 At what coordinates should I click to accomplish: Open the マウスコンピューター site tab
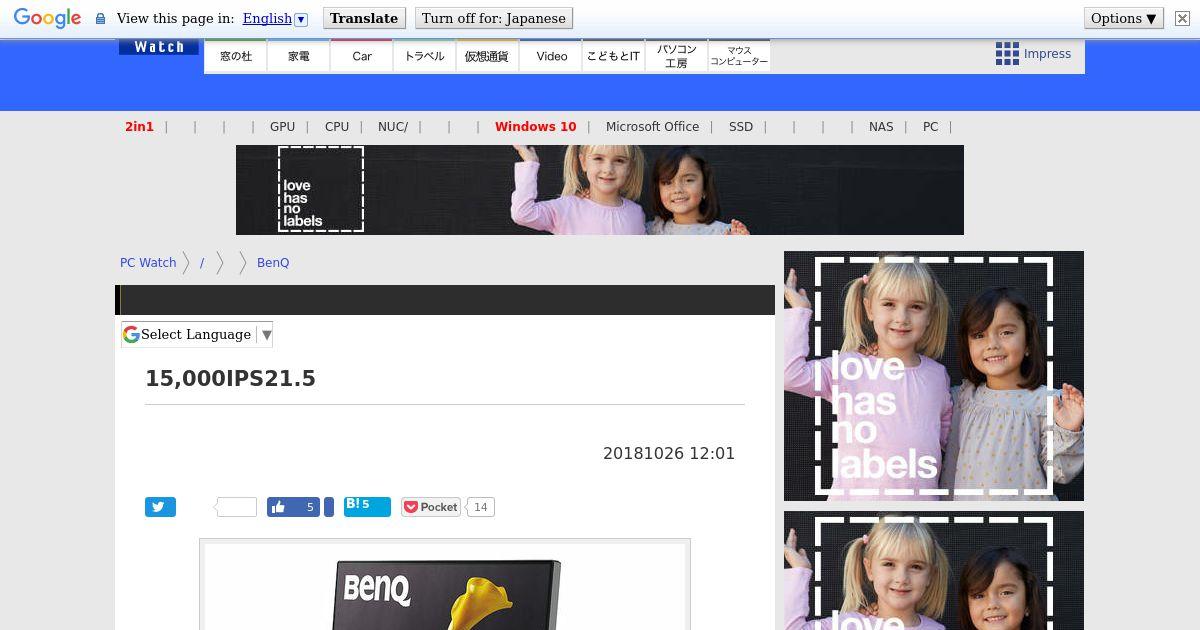coord(739,56)
